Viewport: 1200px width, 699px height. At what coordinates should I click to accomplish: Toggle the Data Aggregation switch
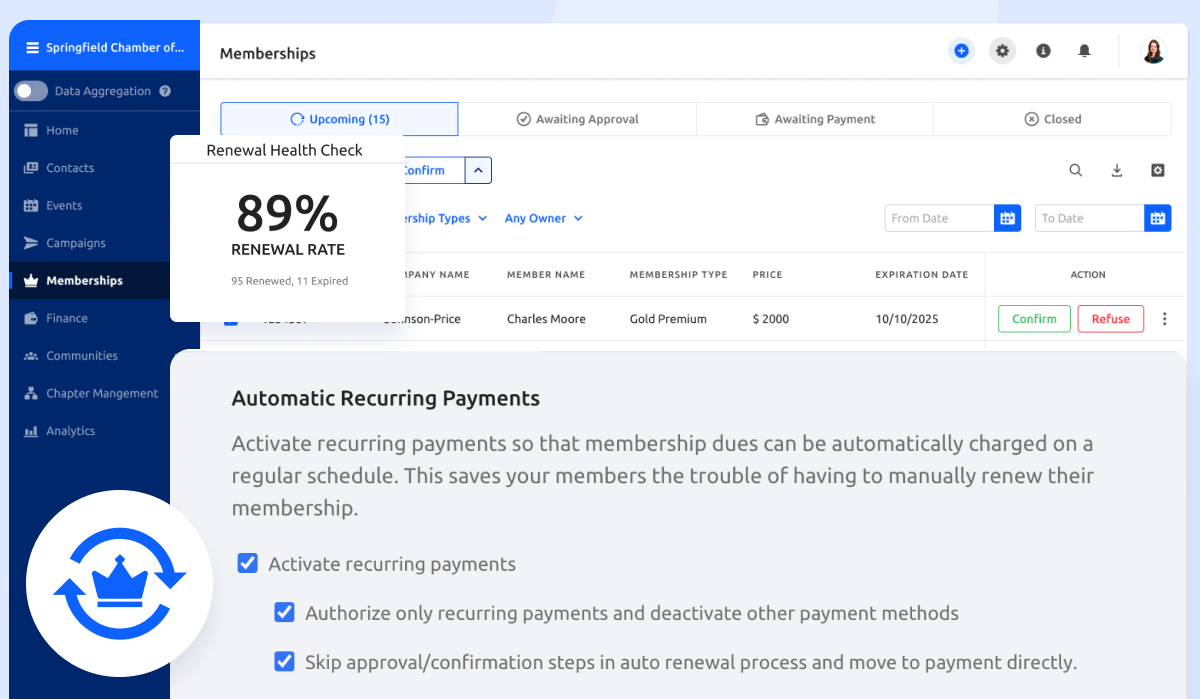pyautogui.click(x=31, y=91)
